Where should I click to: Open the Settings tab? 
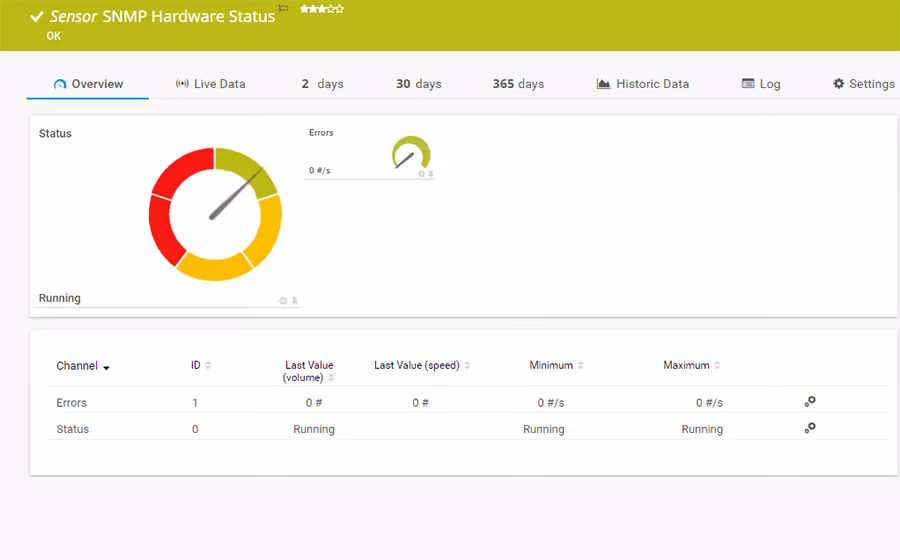863,84
